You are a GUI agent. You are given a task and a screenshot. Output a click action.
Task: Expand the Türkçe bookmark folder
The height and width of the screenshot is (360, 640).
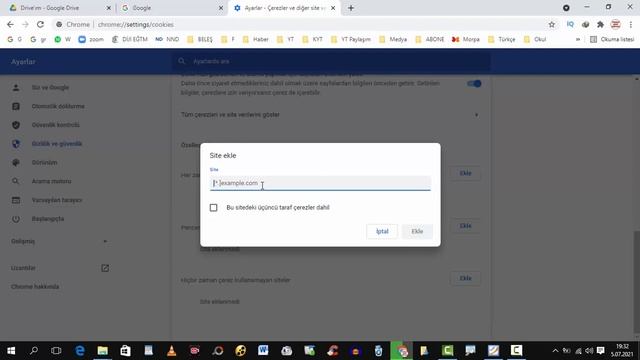click(502, 39)
